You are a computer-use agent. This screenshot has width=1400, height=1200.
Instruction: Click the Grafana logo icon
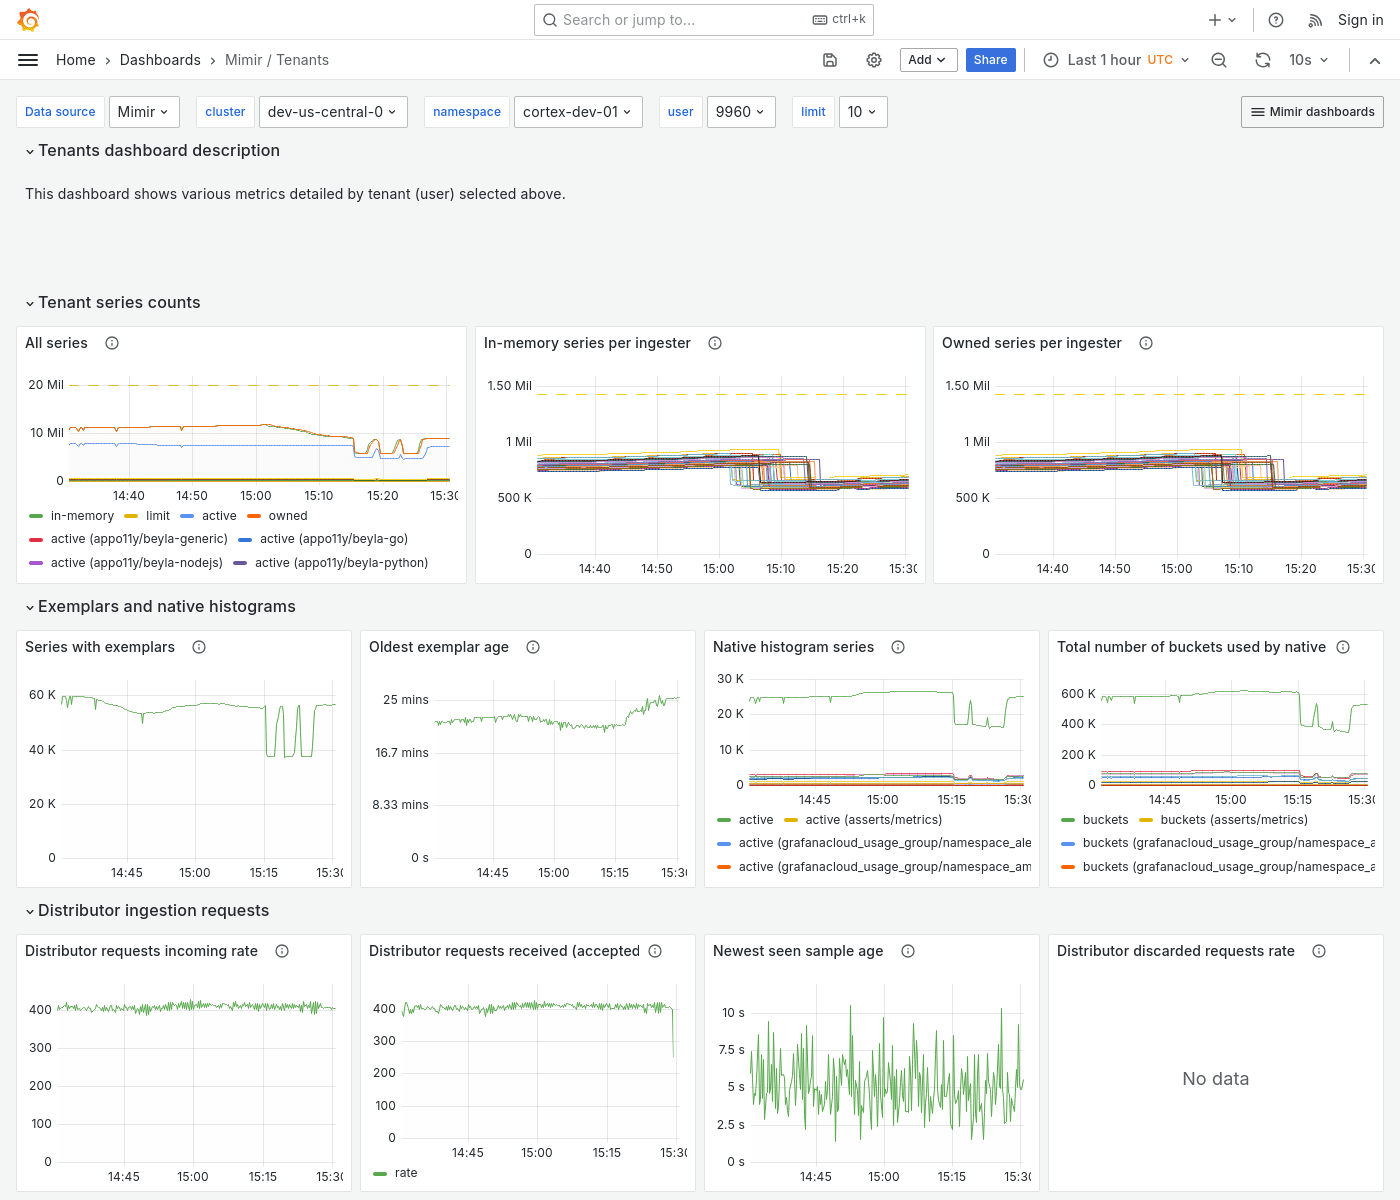tap(28, 19)
